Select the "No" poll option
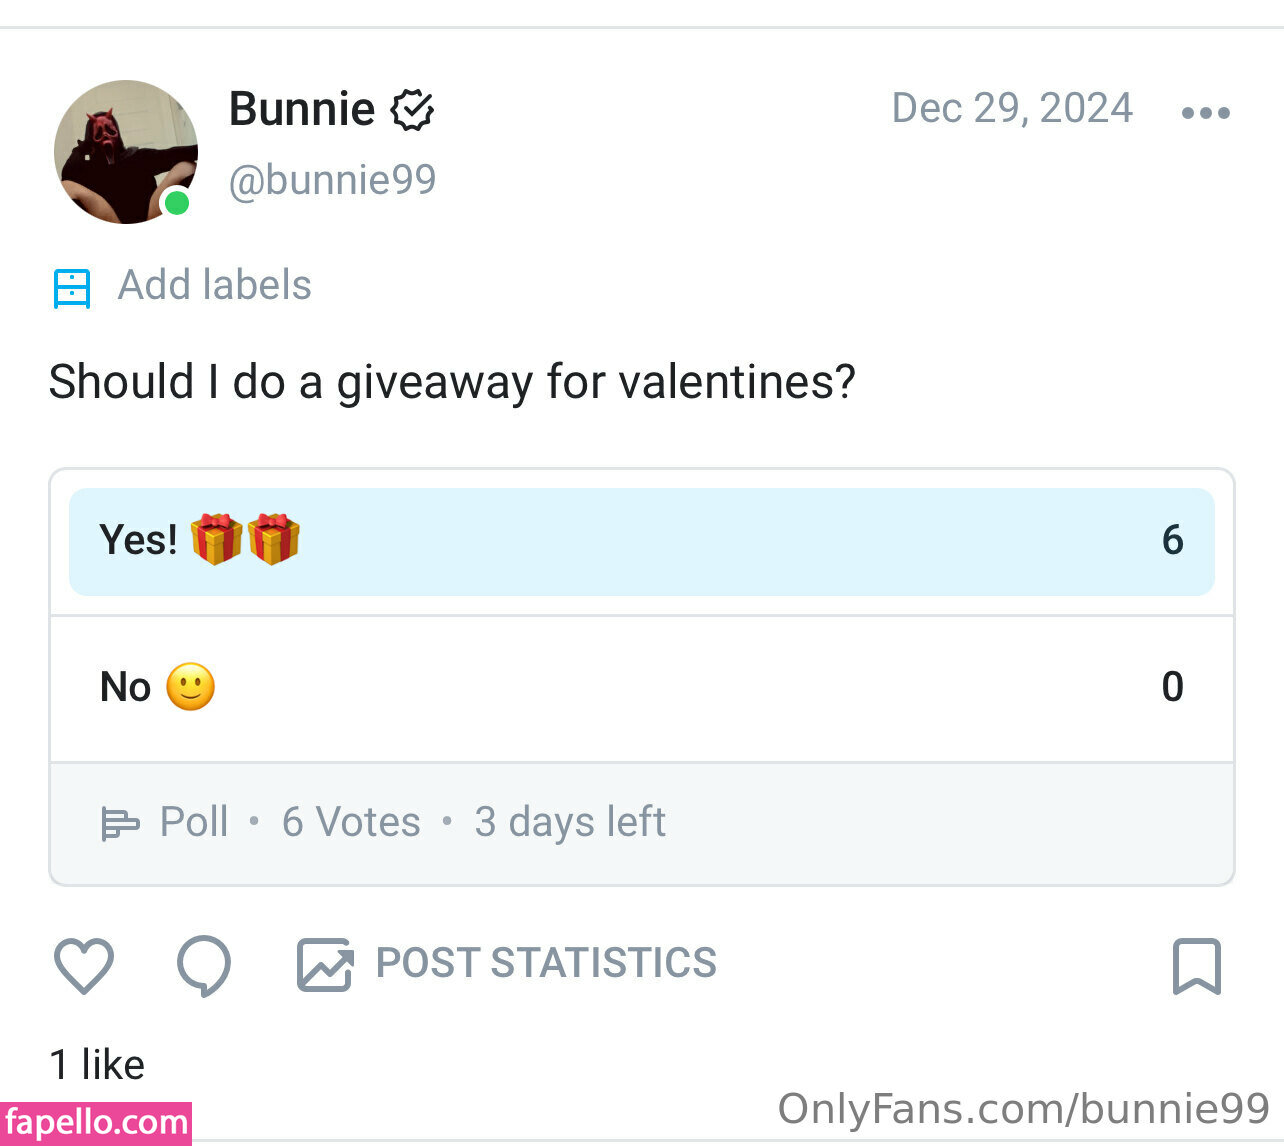1284x1146 pixels. click(x=641, y=688)
